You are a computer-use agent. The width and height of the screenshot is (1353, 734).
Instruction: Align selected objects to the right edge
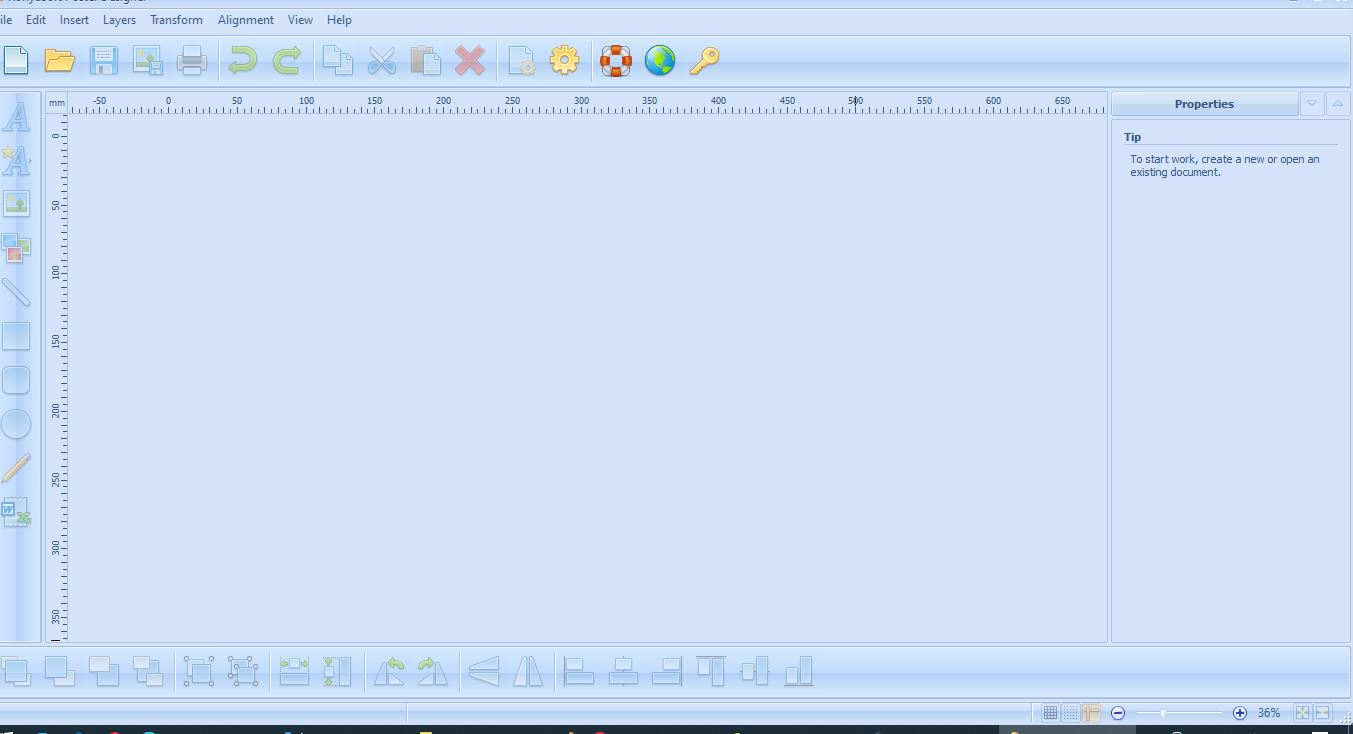coord(667,671)
